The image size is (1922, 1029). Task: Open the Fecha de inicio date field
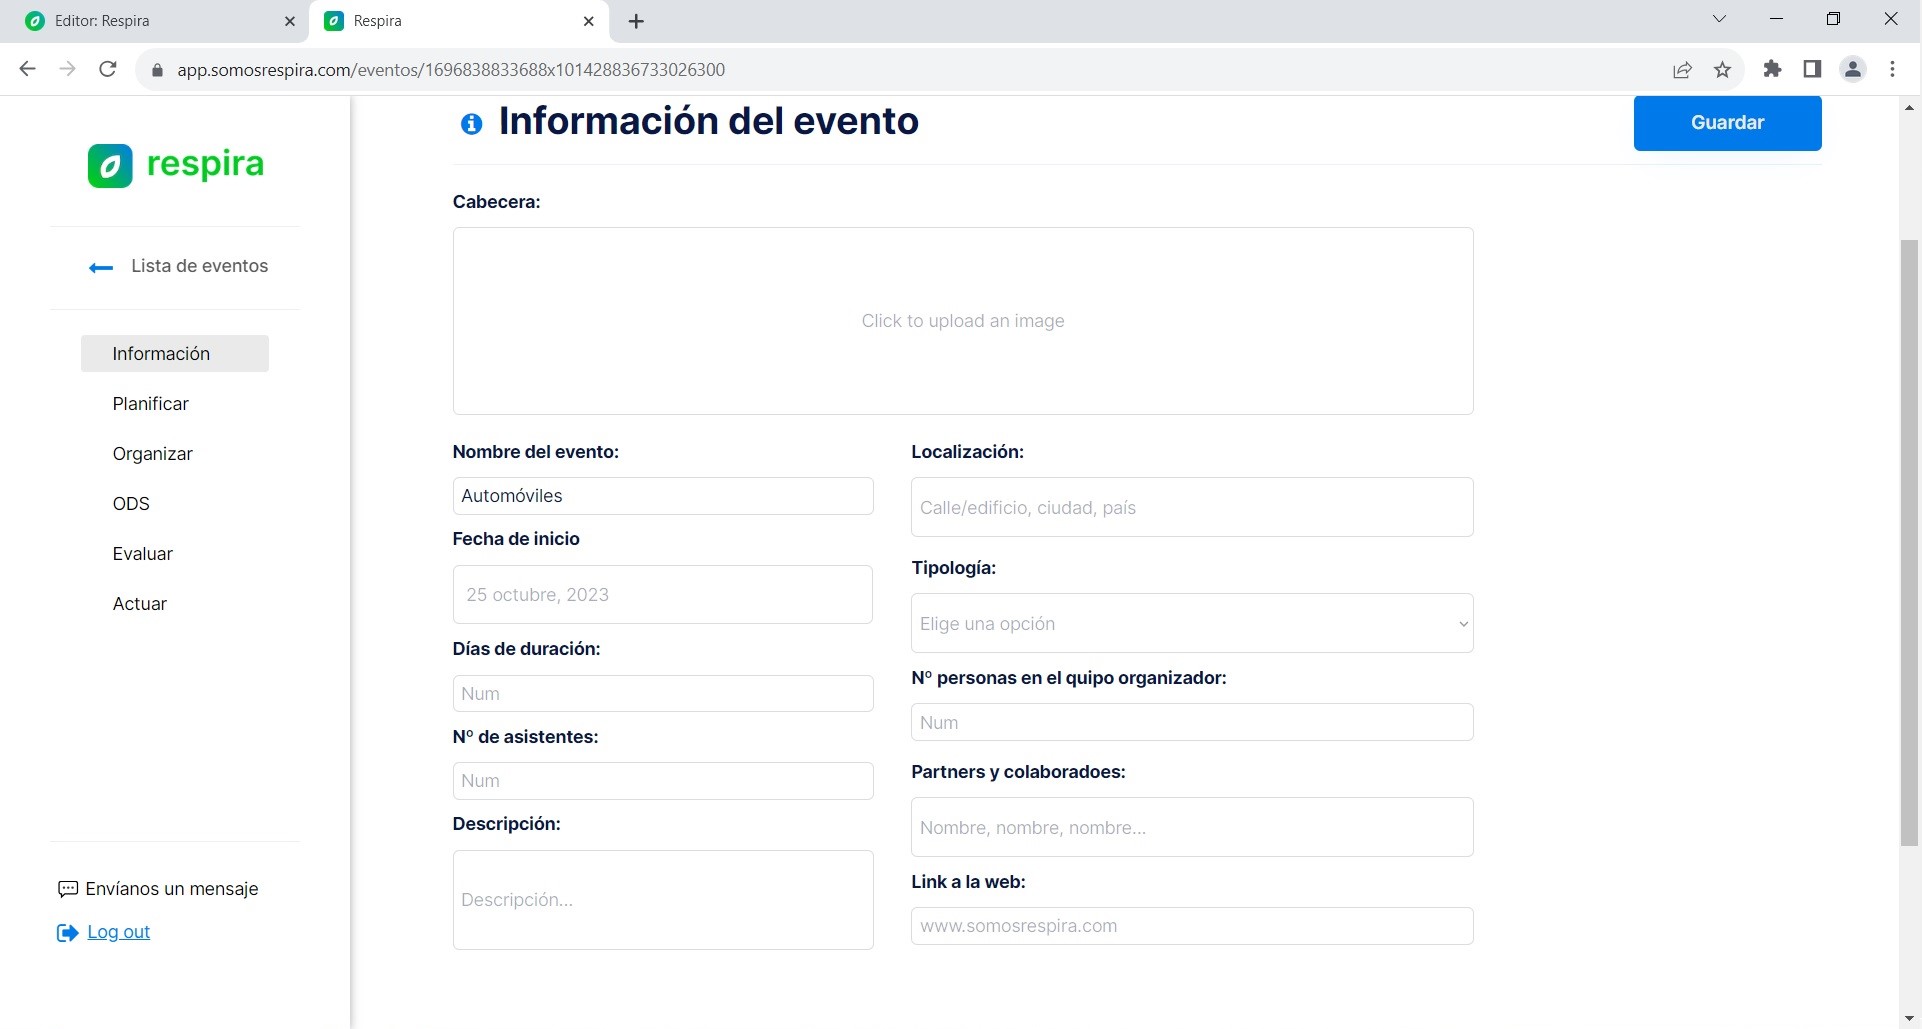click(663, 595)
